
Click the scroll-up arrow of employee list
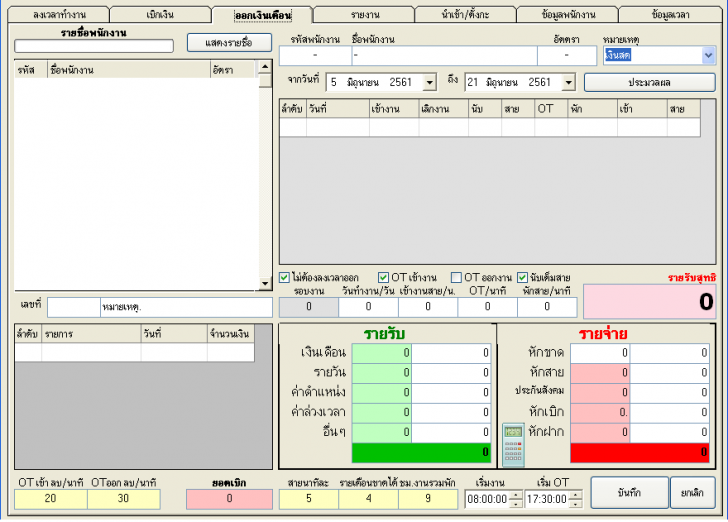click(x=265, y=67)
